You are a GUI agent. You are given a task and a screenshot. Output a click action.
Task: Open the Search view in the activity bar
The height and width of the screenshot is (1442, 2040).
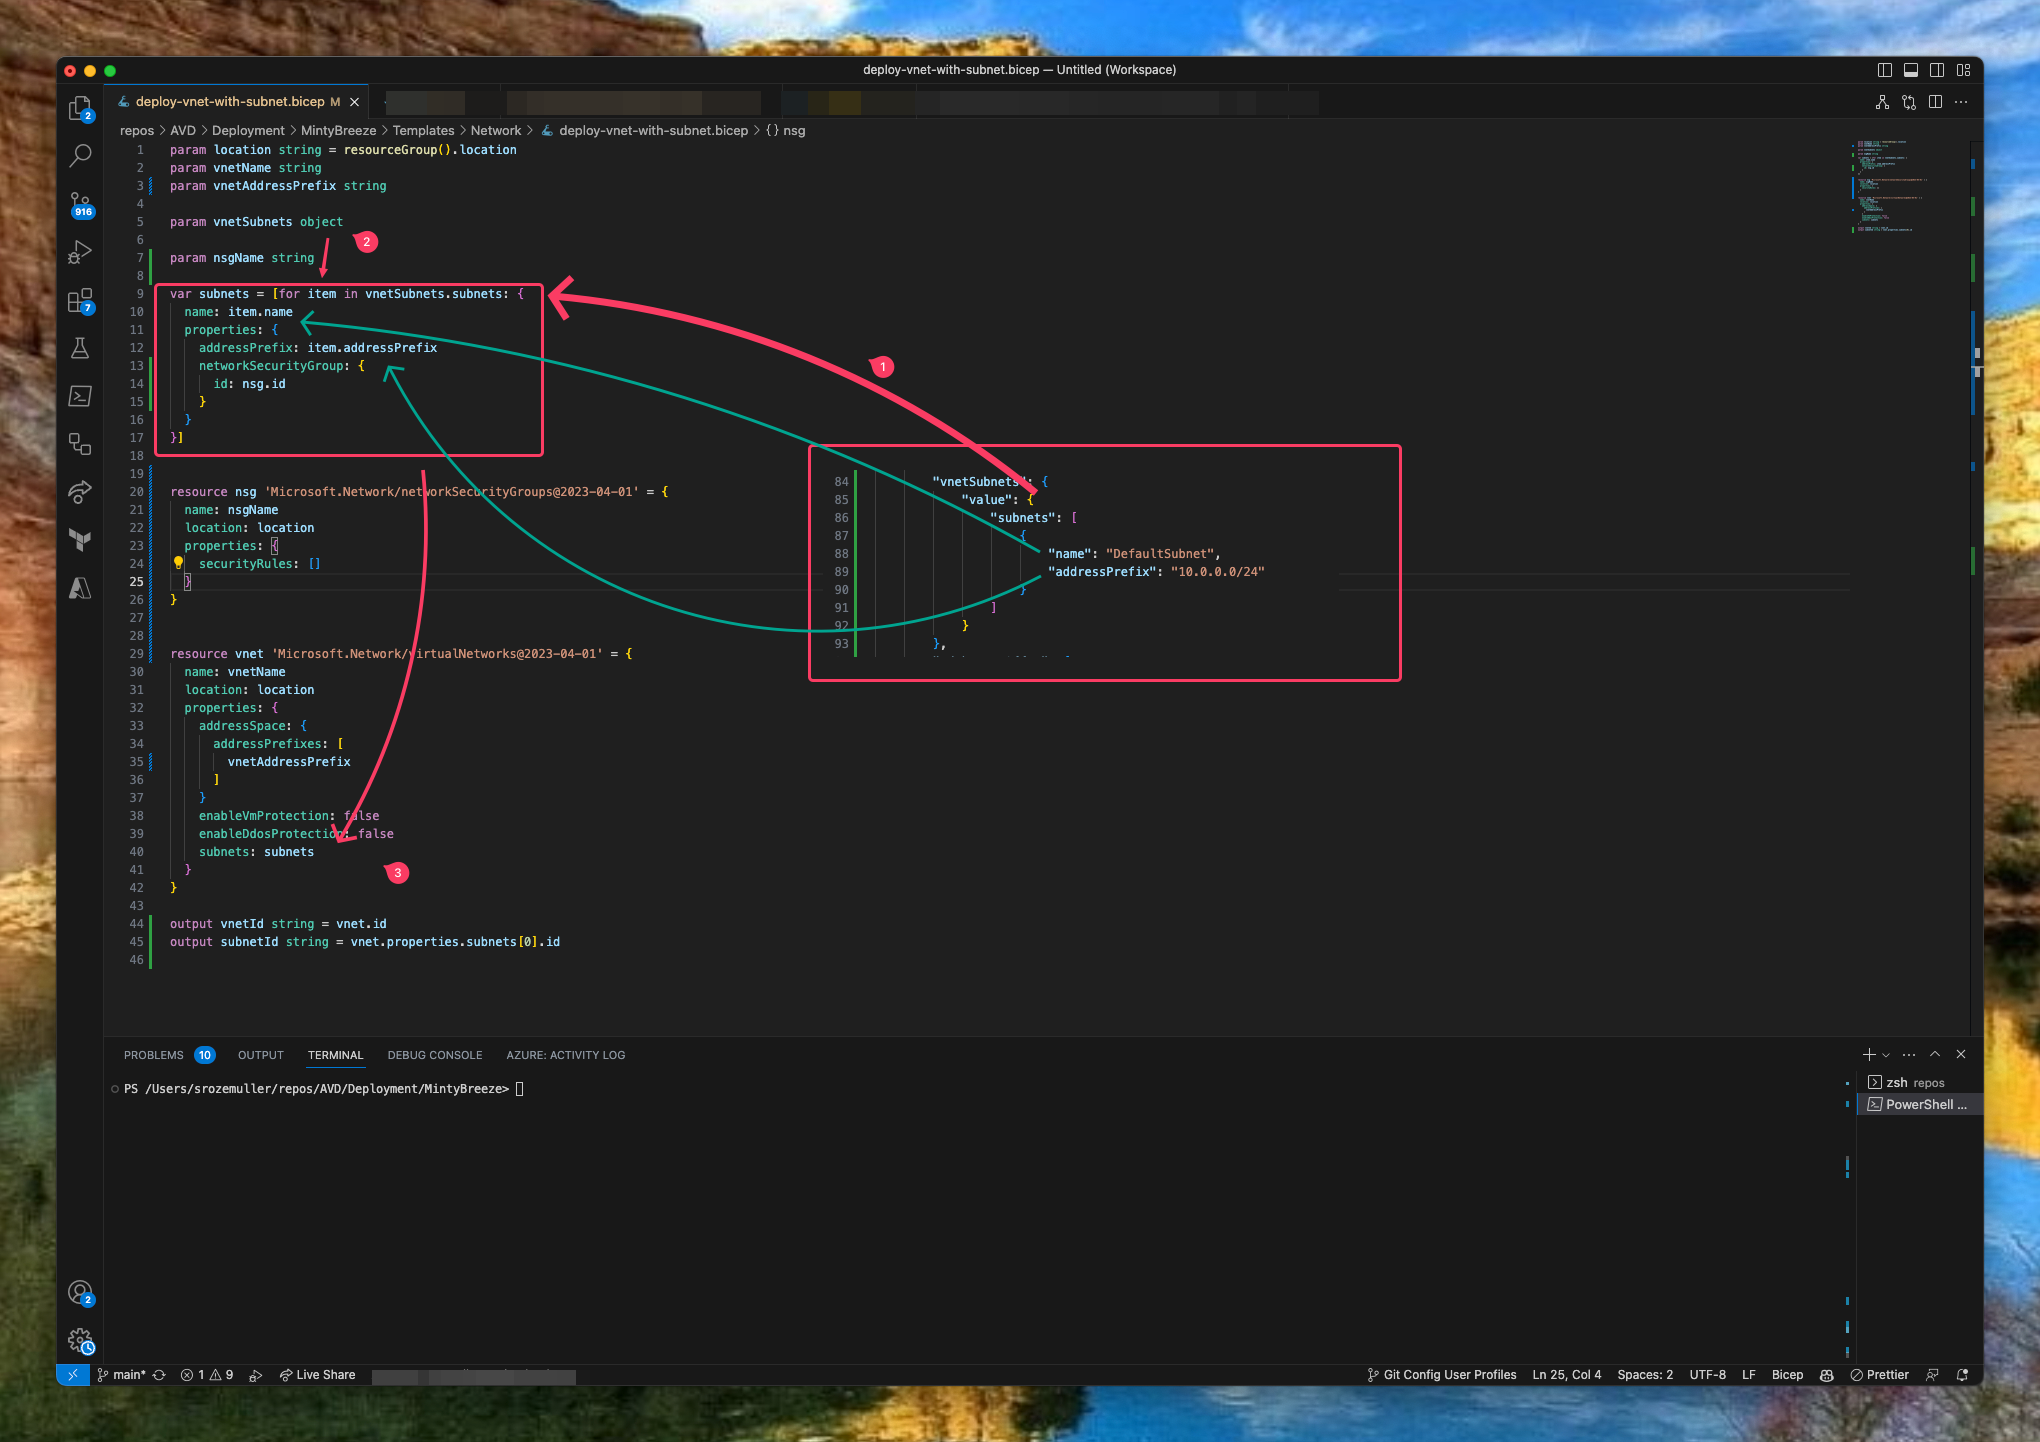pyautogui.click(x=81, y=154)
